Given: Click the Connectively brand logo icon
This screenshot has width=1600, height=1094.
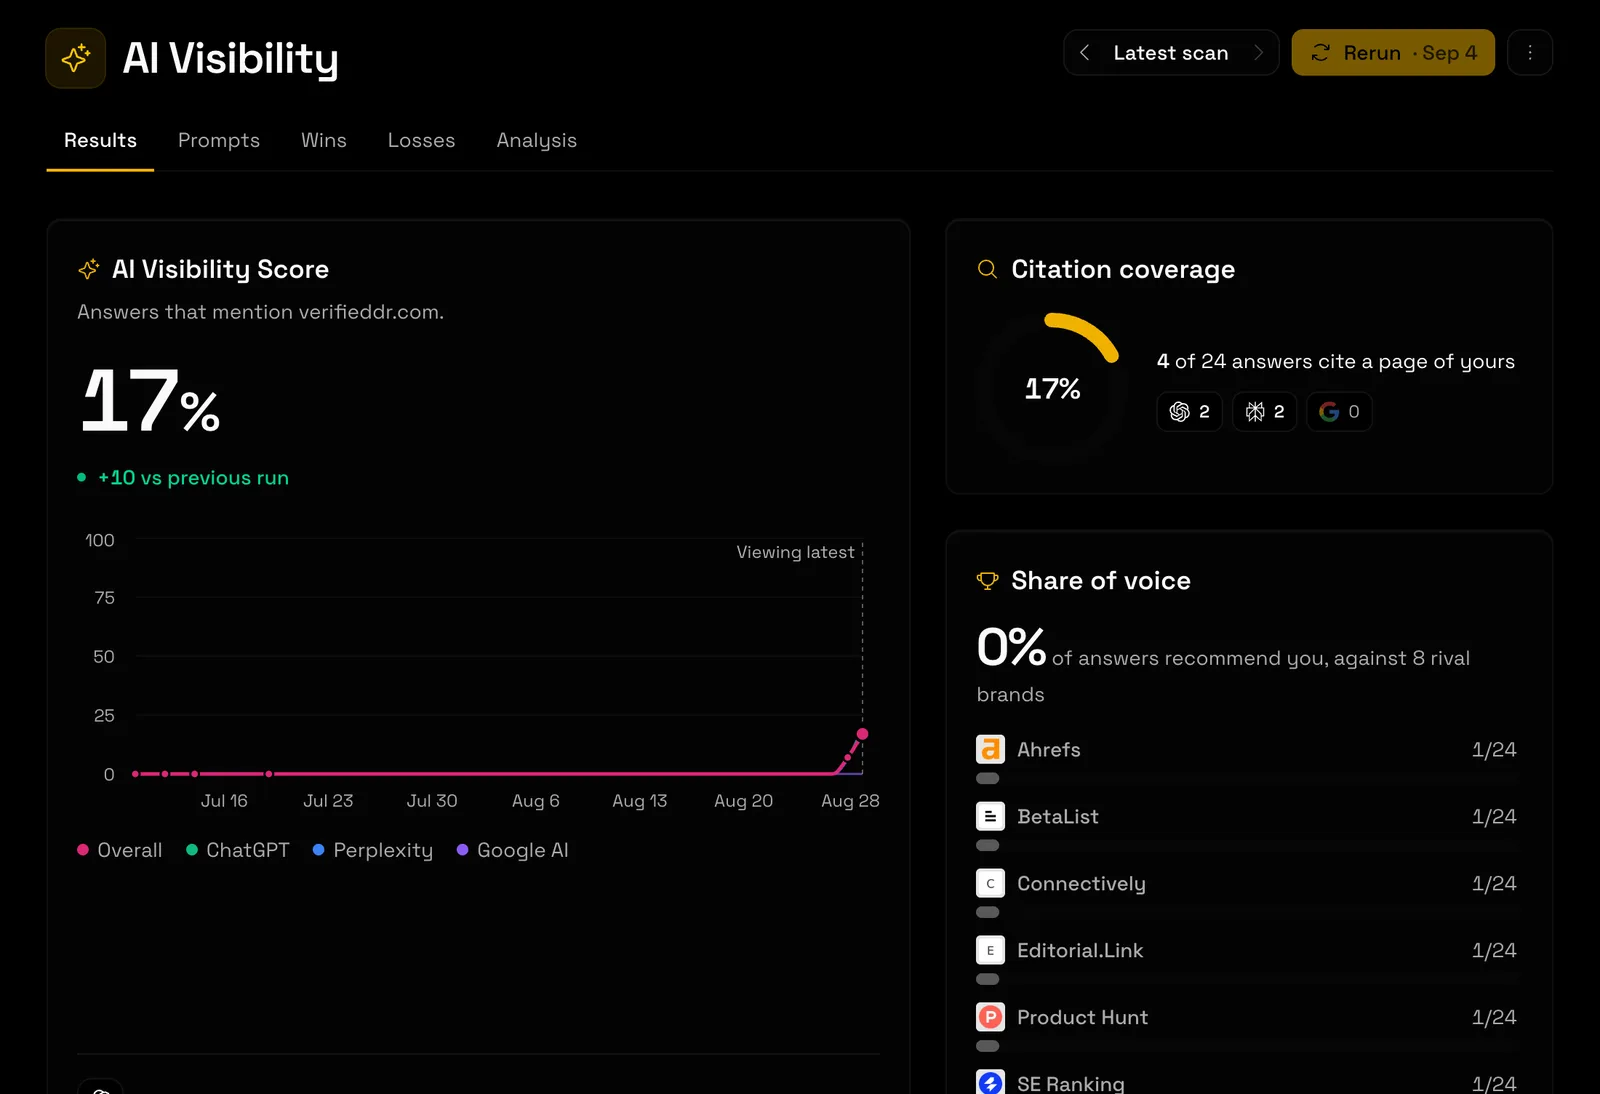Looking at the screenshot, I should click(x=990, y=883).
